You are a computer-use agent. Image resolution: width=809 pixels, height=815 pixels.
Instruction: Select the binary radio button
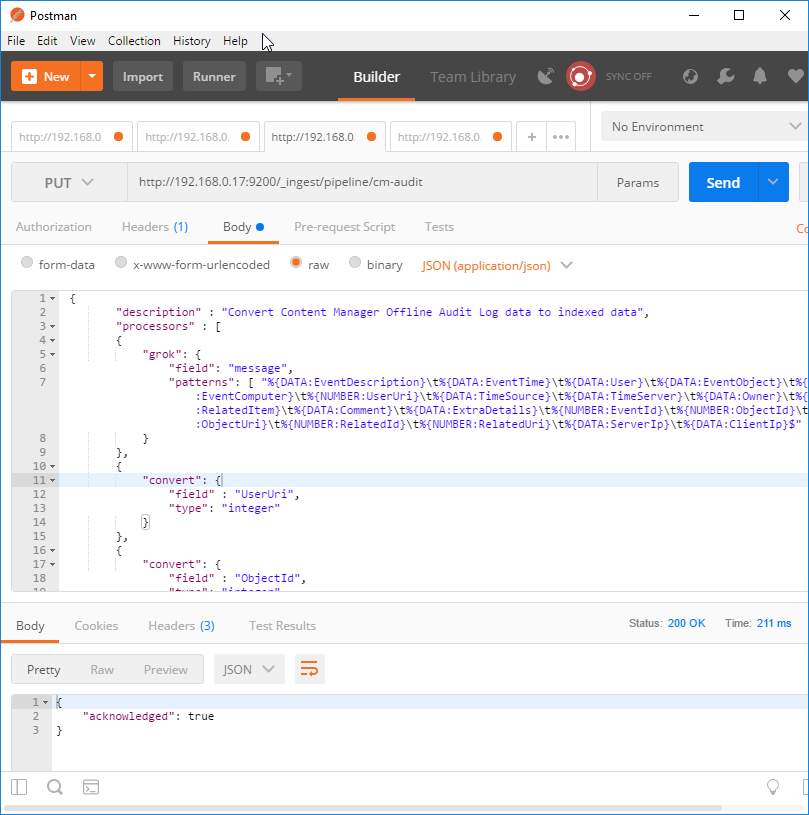point(355,262)
